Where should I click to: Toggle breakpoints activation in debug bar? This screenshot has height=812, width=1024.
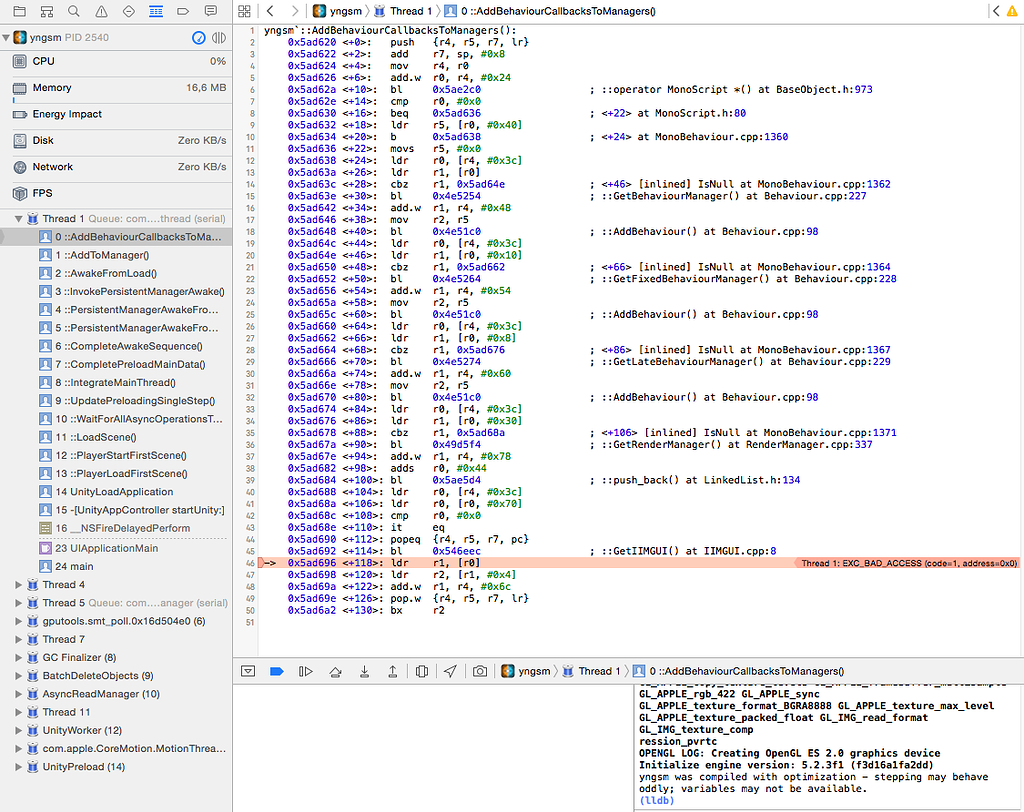(277, 671)
